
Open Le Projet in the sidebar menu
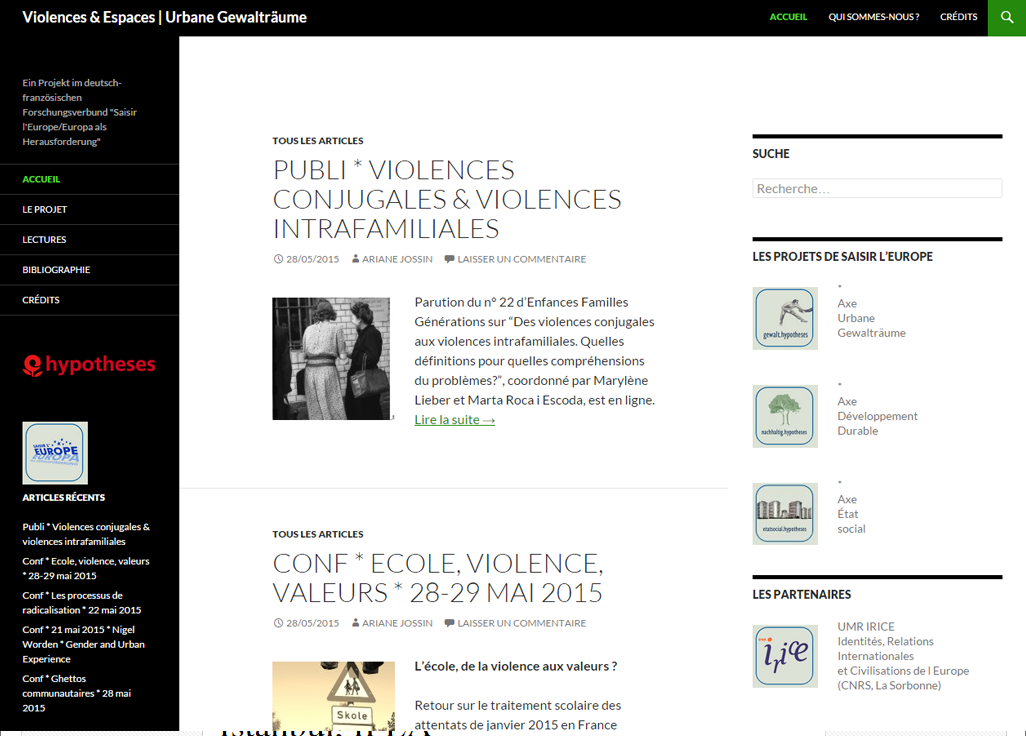[x=45, y=210]
